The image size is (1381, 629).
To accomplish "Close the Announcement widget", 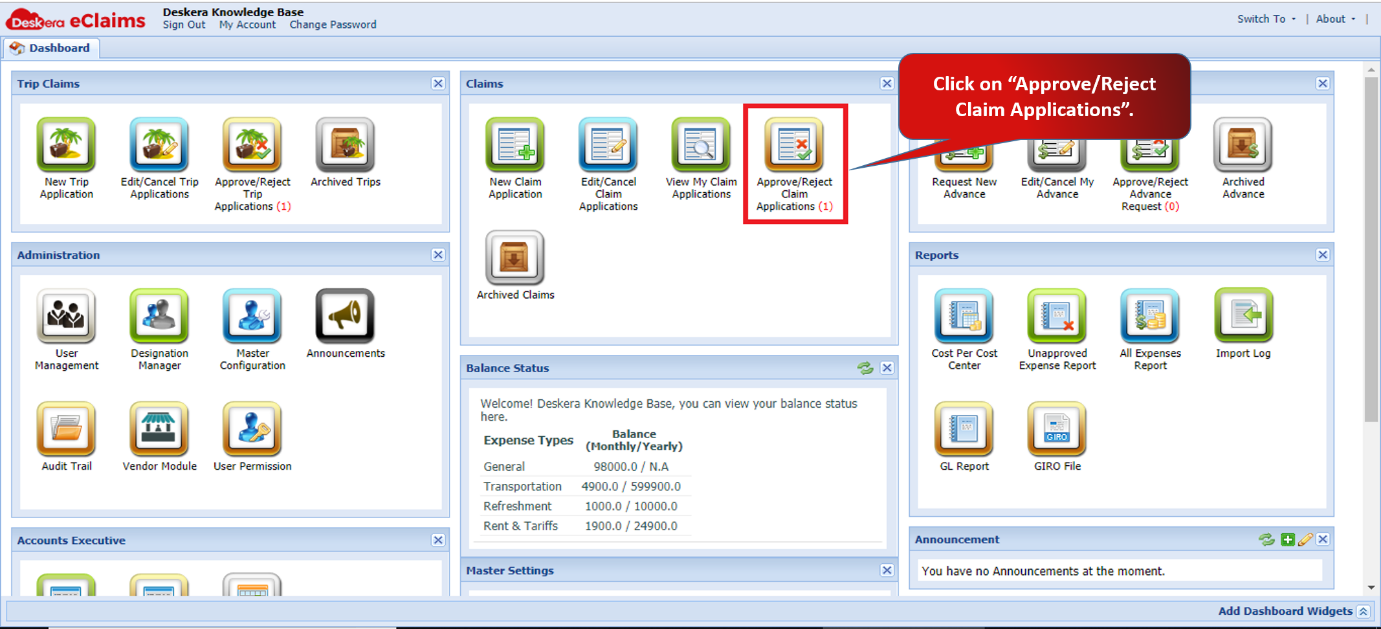I will (1323, 539).
